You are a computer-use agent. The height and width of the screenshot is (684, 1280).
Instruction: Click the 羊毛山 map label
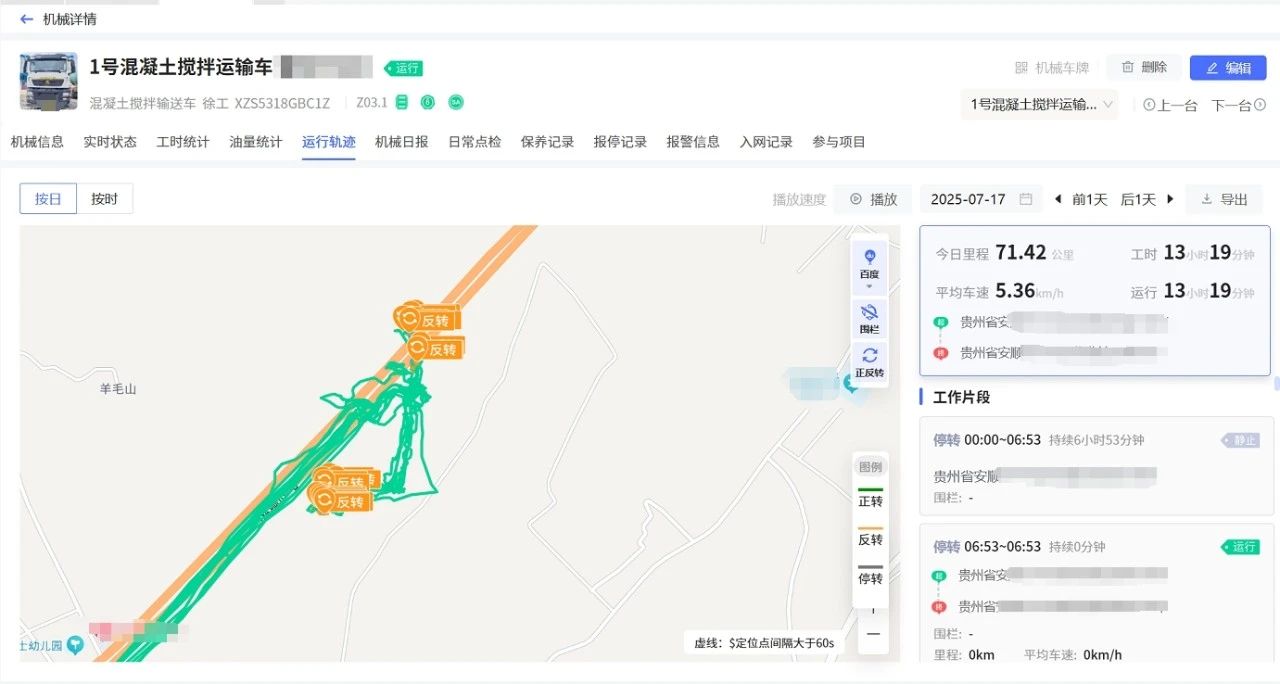pyautogui.click(x=117, y=389)
